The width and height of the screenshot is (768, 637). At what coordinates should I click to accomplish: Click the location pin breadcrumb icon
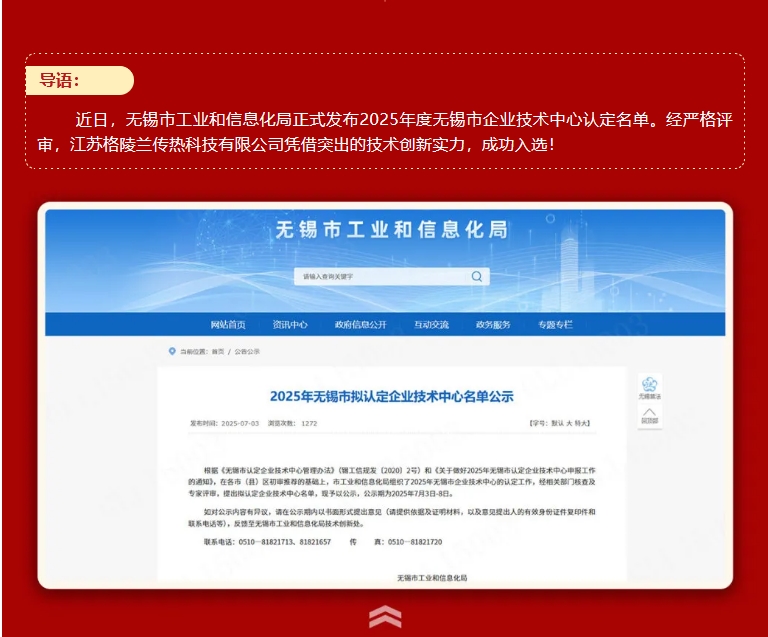pyautogui.click(x=172, y=351)
